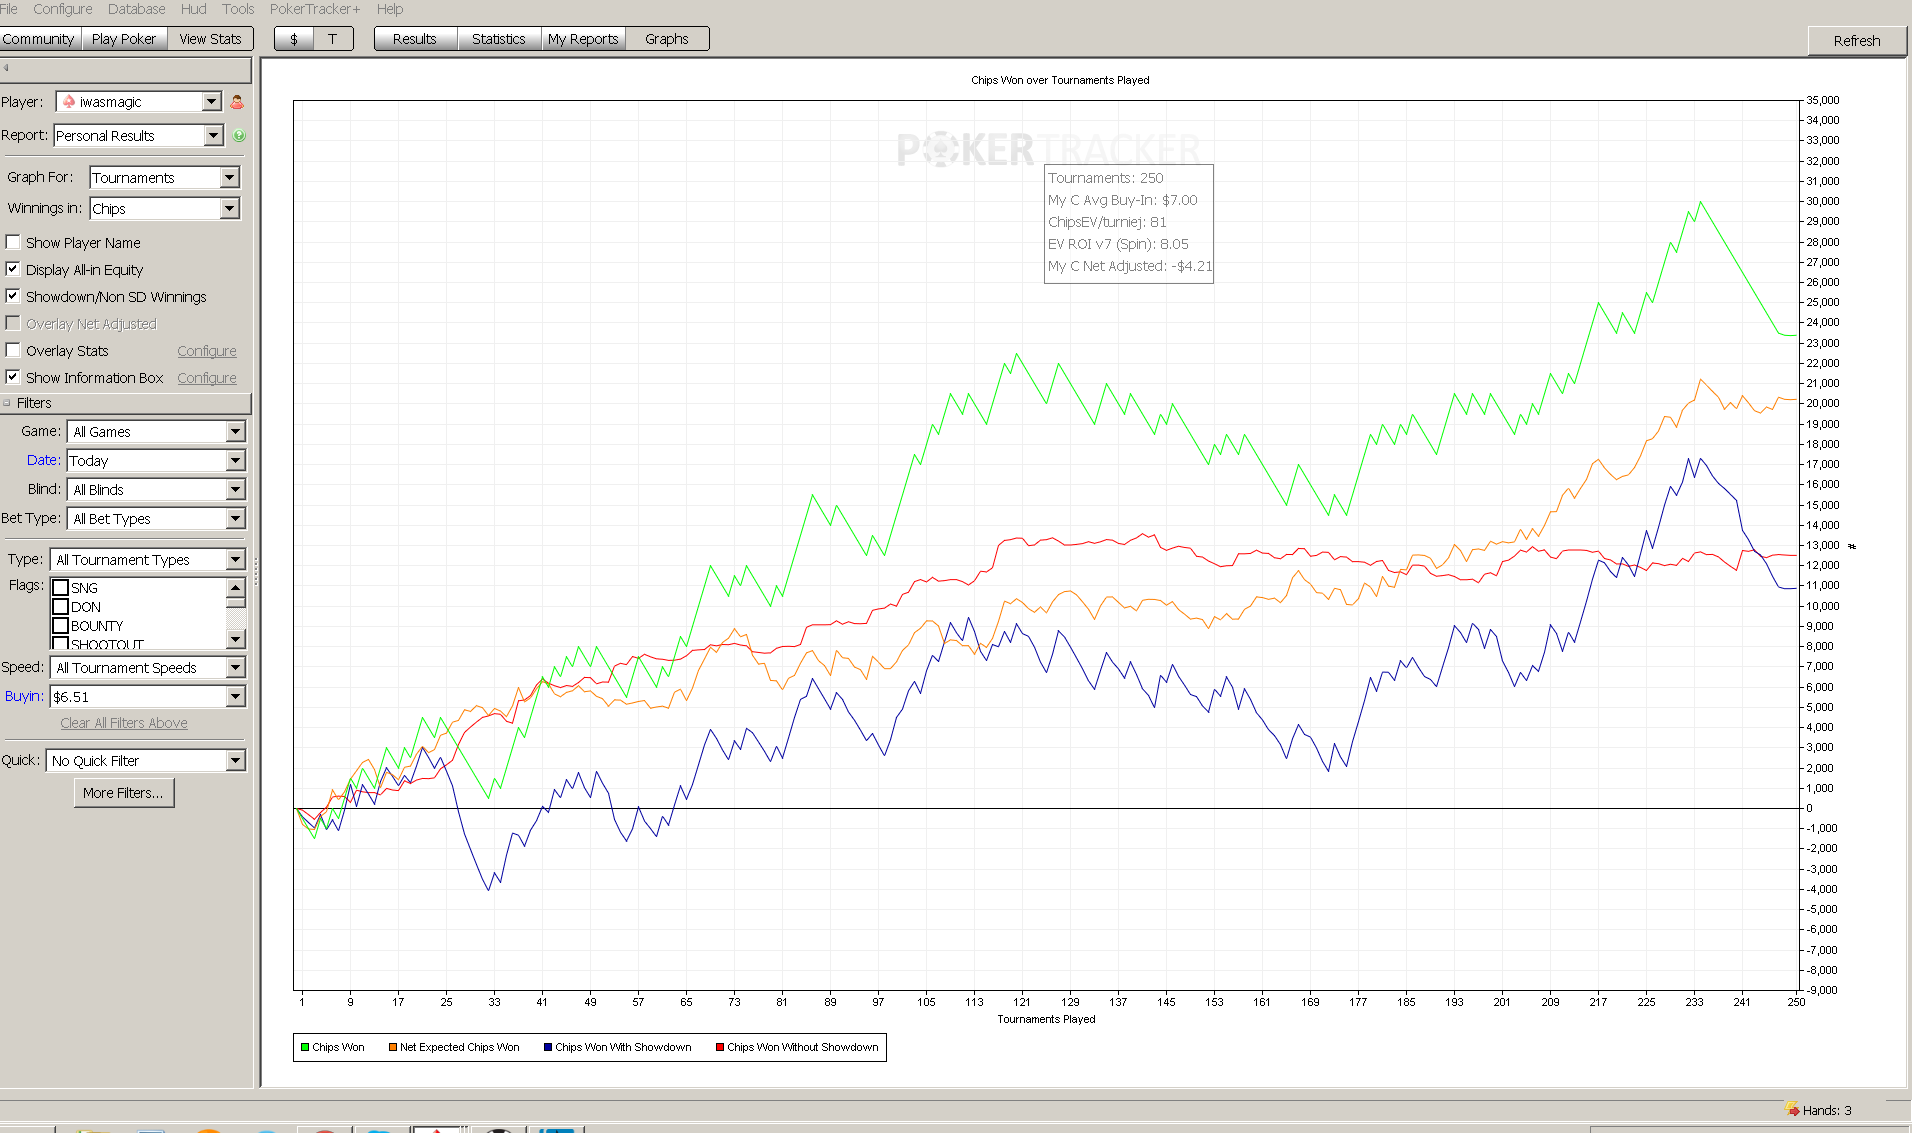Click the green help icon next to Report
The width and height of the screenshot is (1912, 1133).
point(239,136)
